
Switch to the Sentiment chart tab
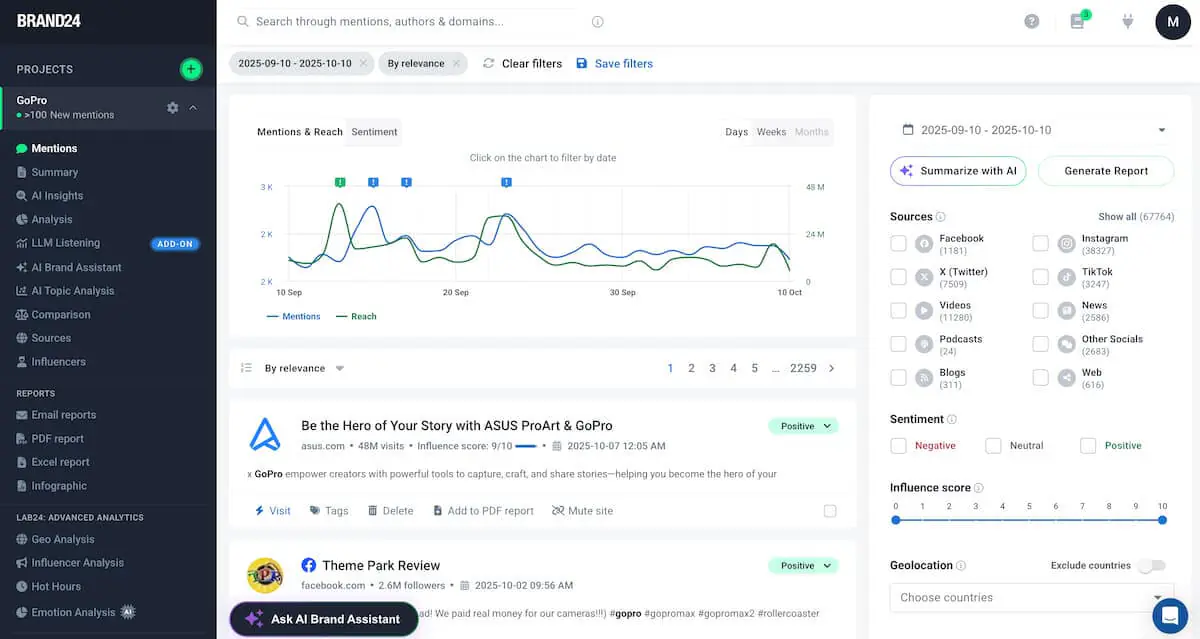click(373, 131)
